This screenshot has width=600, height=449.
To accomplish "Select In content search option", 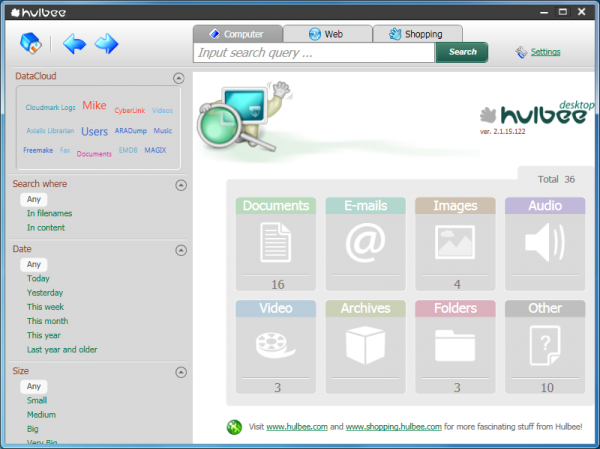I will pyautogui.click(x=46, y=228).
